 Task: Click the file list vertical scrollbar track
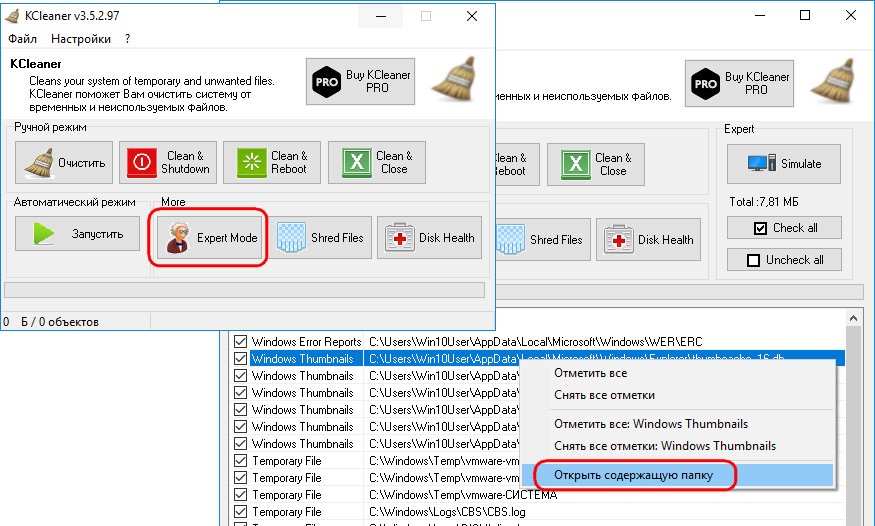coord(853,424)
